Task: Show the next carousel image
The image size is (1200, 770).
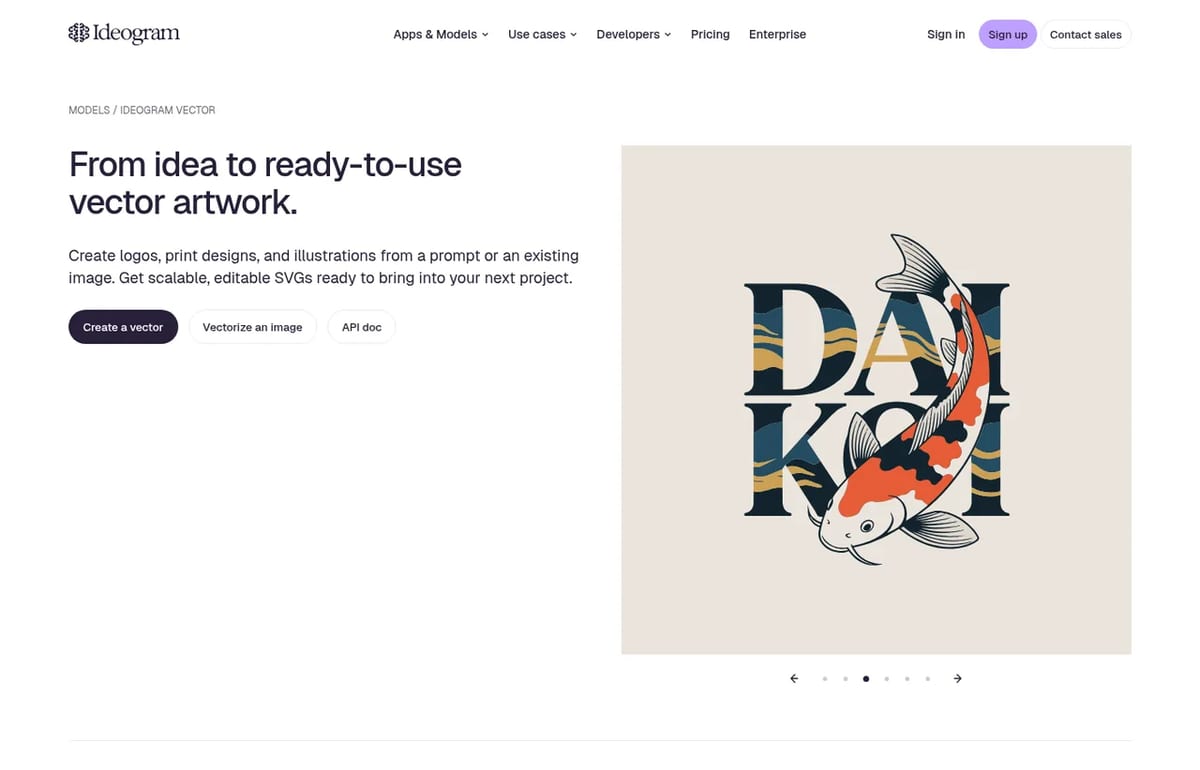Action: coord(958,679)
